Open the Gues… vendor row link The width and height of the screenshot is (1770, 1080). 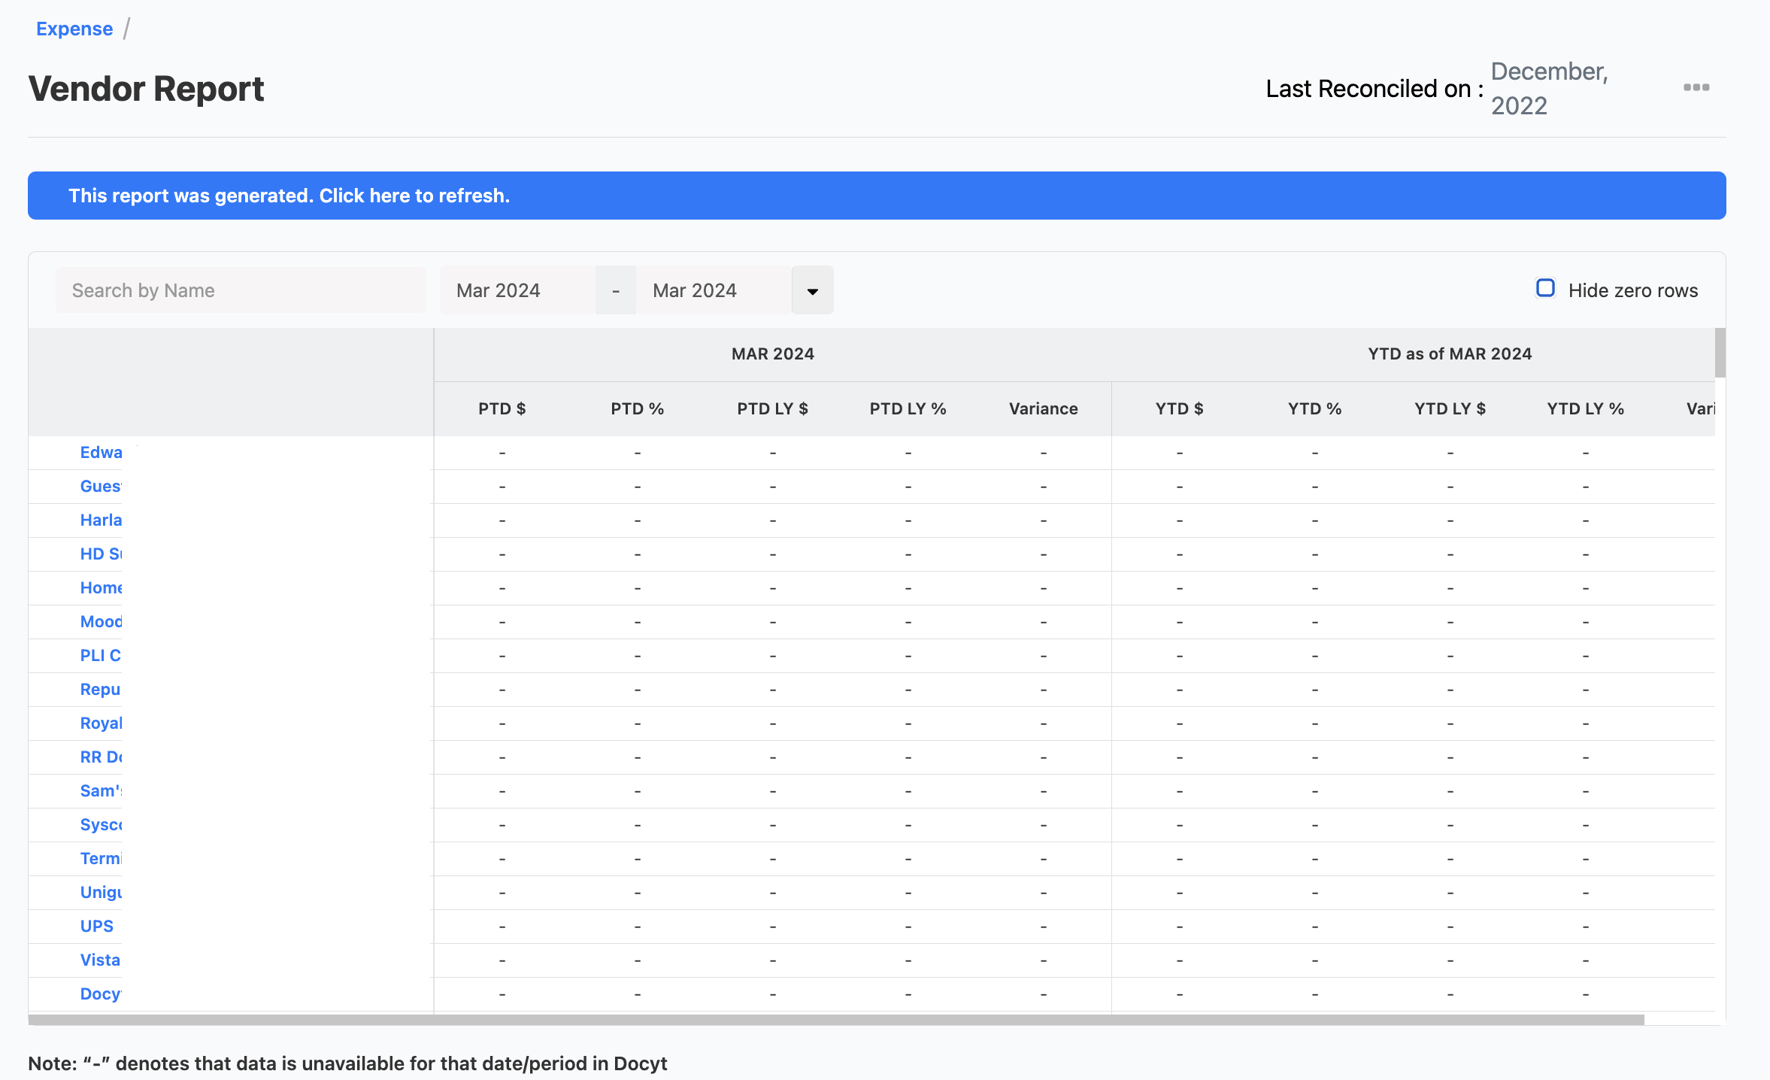click(100, 486)
